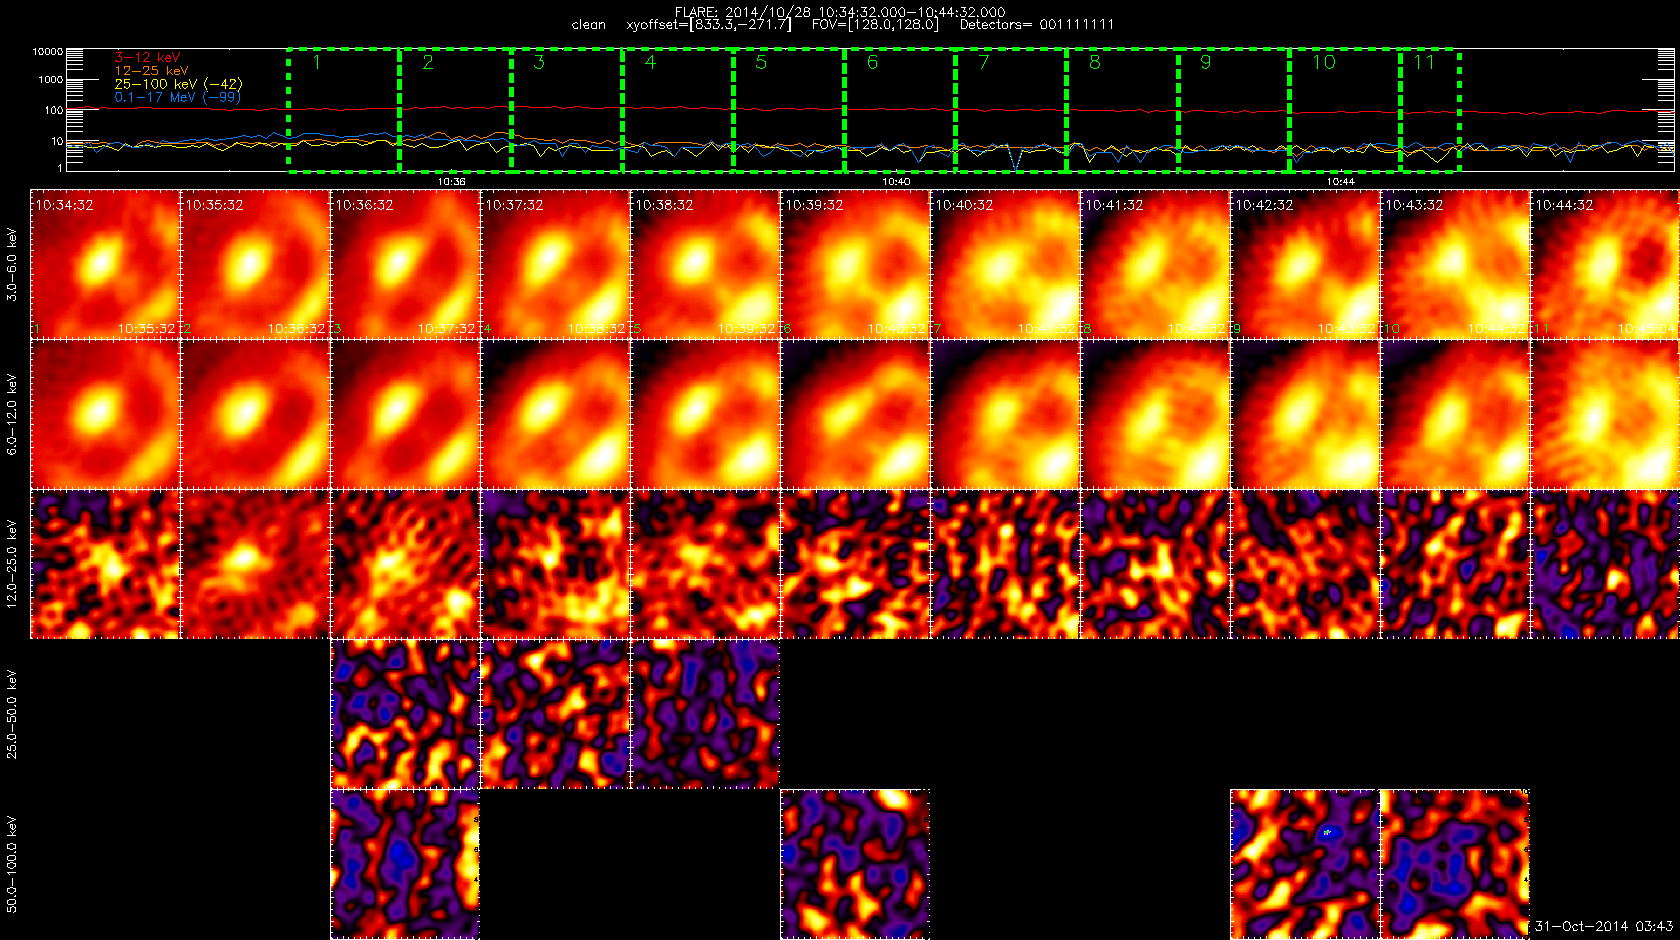Select the 3.0-6.0 keV image stamped 10:35:32
This screenshot has width=1680, height=940.
255,264
